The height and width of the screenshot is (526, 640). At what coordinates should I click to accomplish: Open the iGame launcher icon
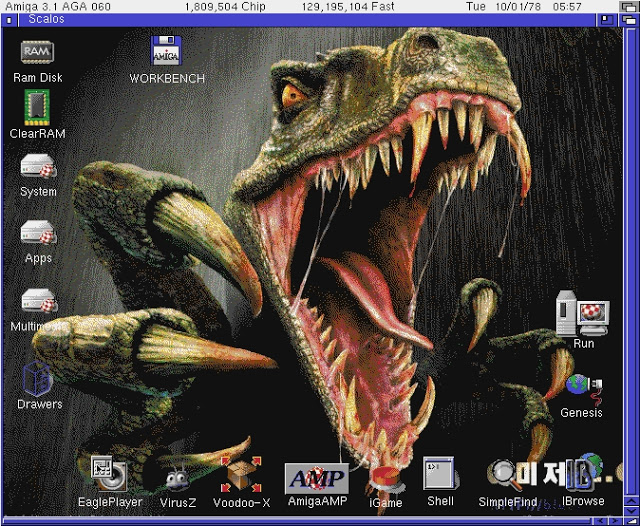tap(385, 481)
